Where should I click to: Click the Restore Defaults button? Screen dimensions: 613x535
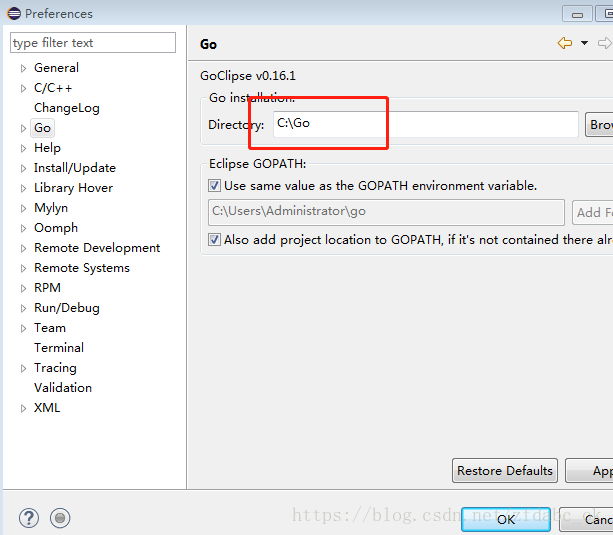pos(505,470)
